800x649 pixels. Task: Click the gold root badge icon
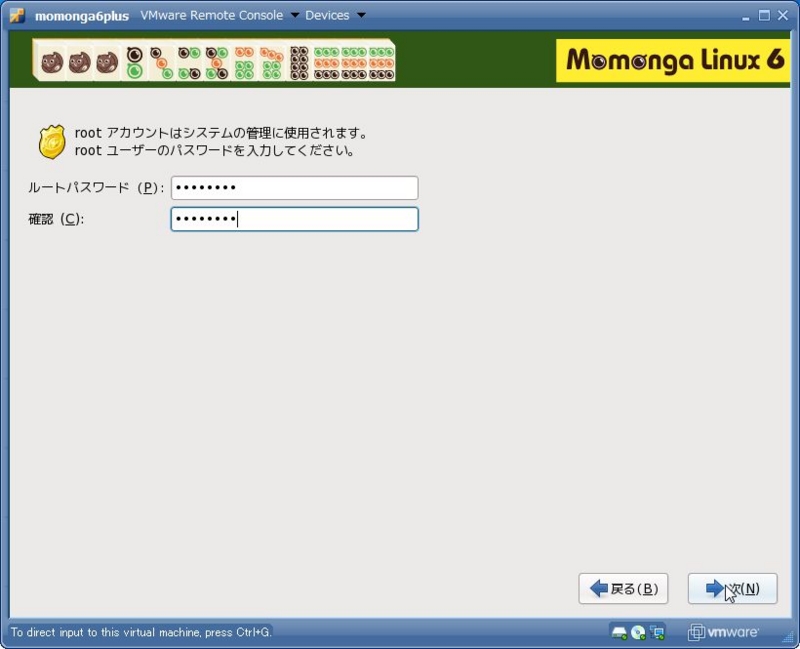(52, 142)
